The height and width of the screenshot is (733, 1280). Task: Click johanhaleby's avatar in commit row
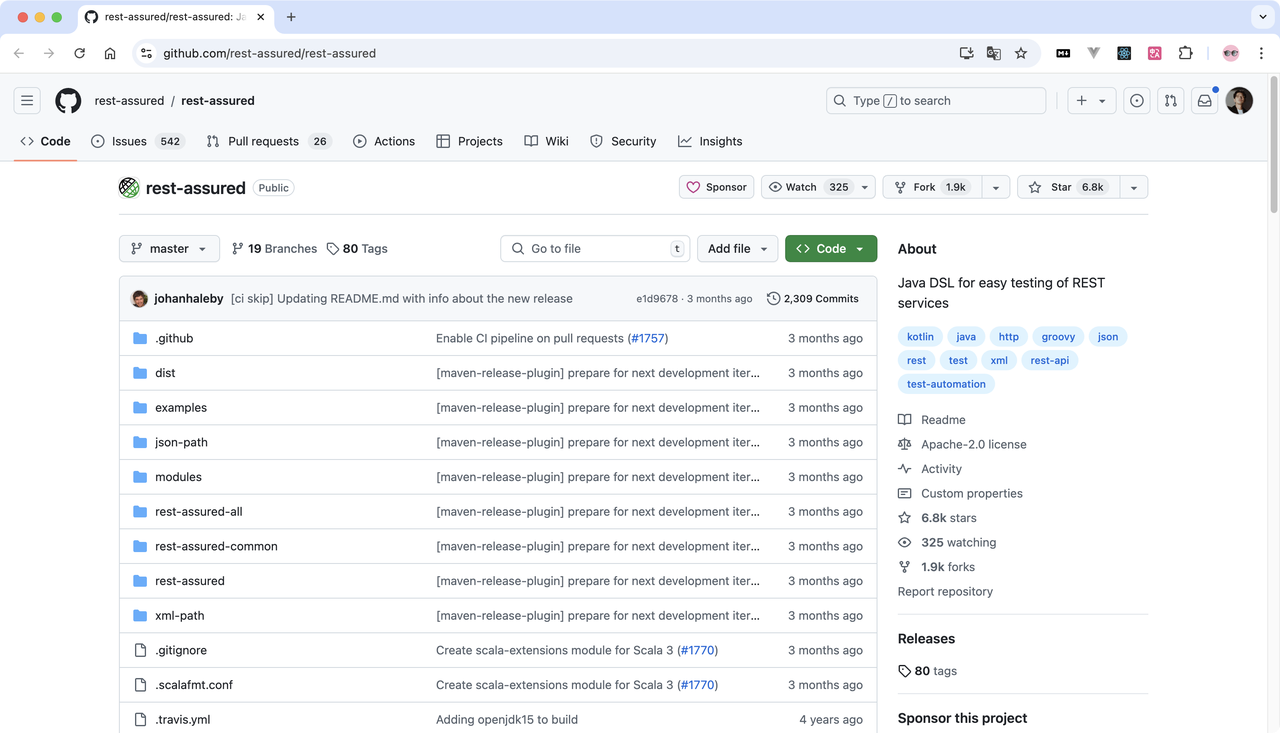[x=140, y=298]
